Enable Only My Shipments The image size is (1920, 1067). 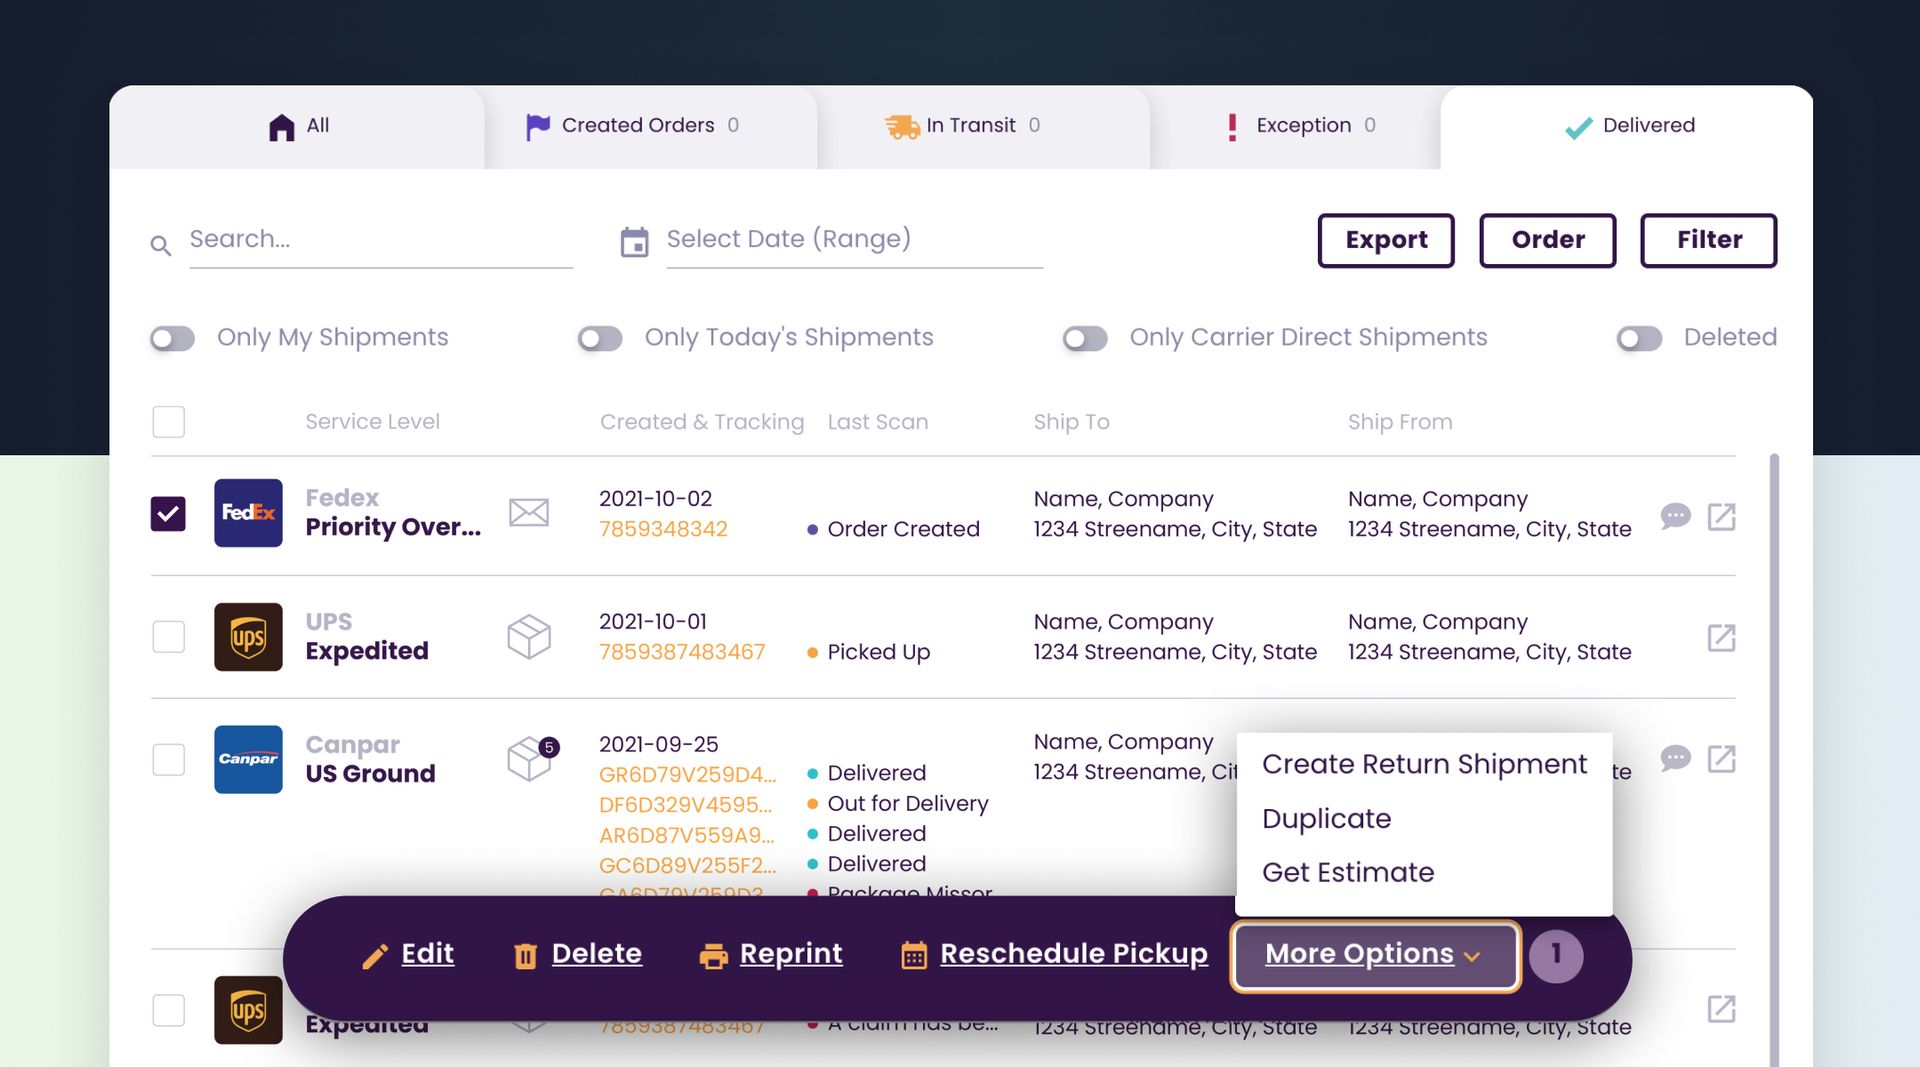click(171, 338)
